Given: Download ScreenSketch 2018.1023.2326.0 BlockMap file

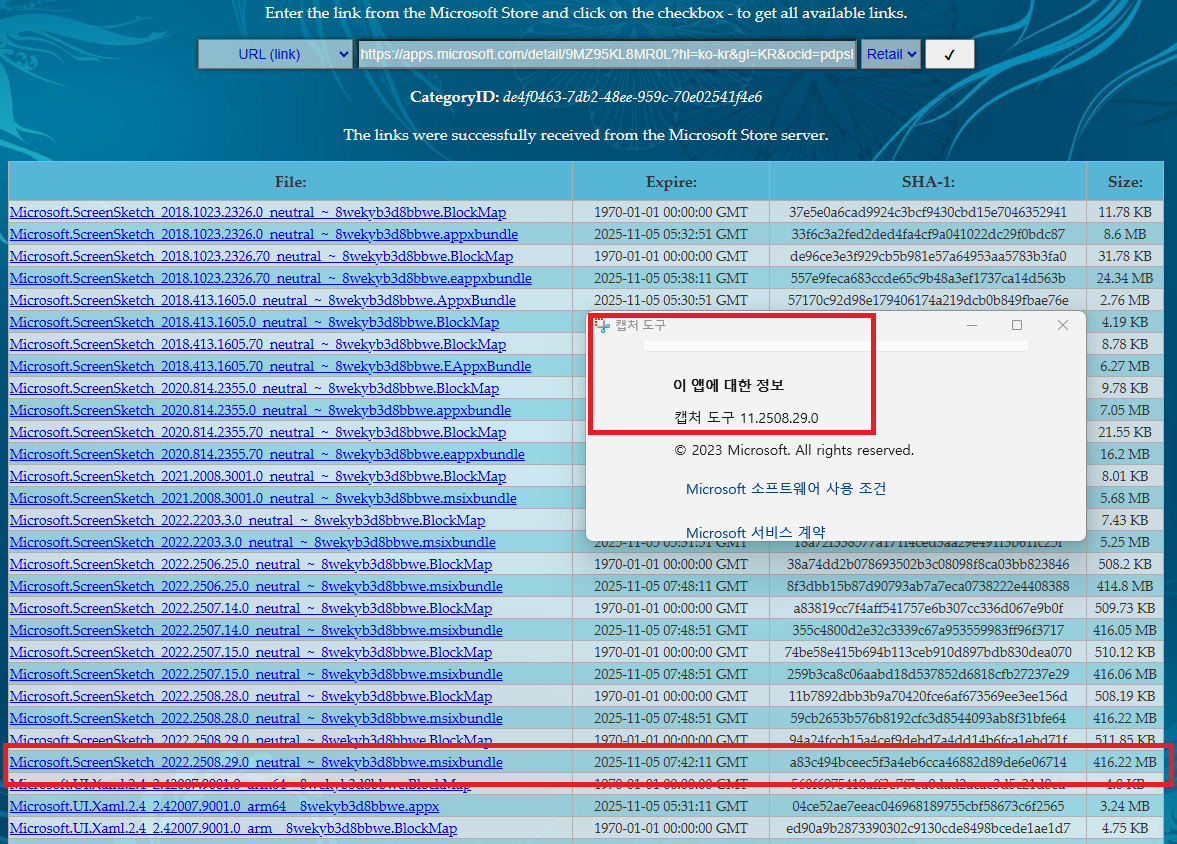Looking at the screenshot, I should pos(257,213).
